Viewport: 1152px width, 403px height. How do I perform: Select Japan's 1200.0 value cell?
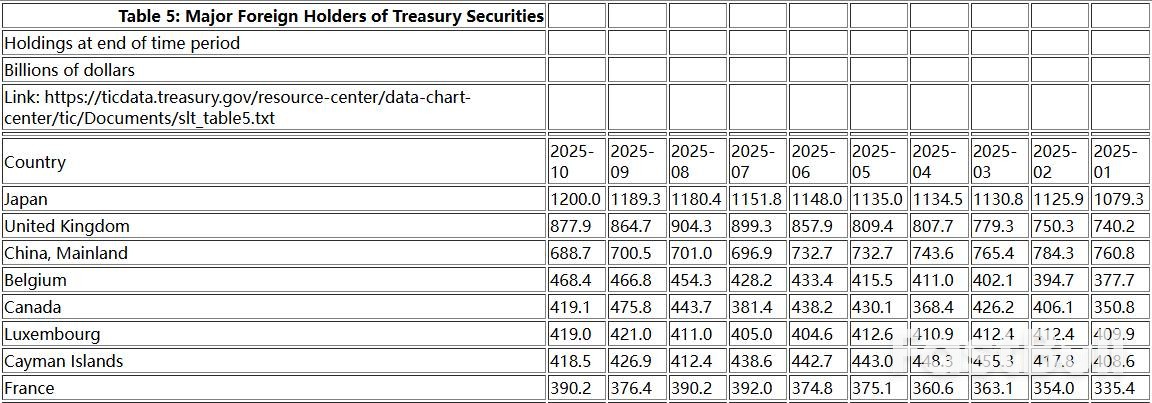[576, 199]
